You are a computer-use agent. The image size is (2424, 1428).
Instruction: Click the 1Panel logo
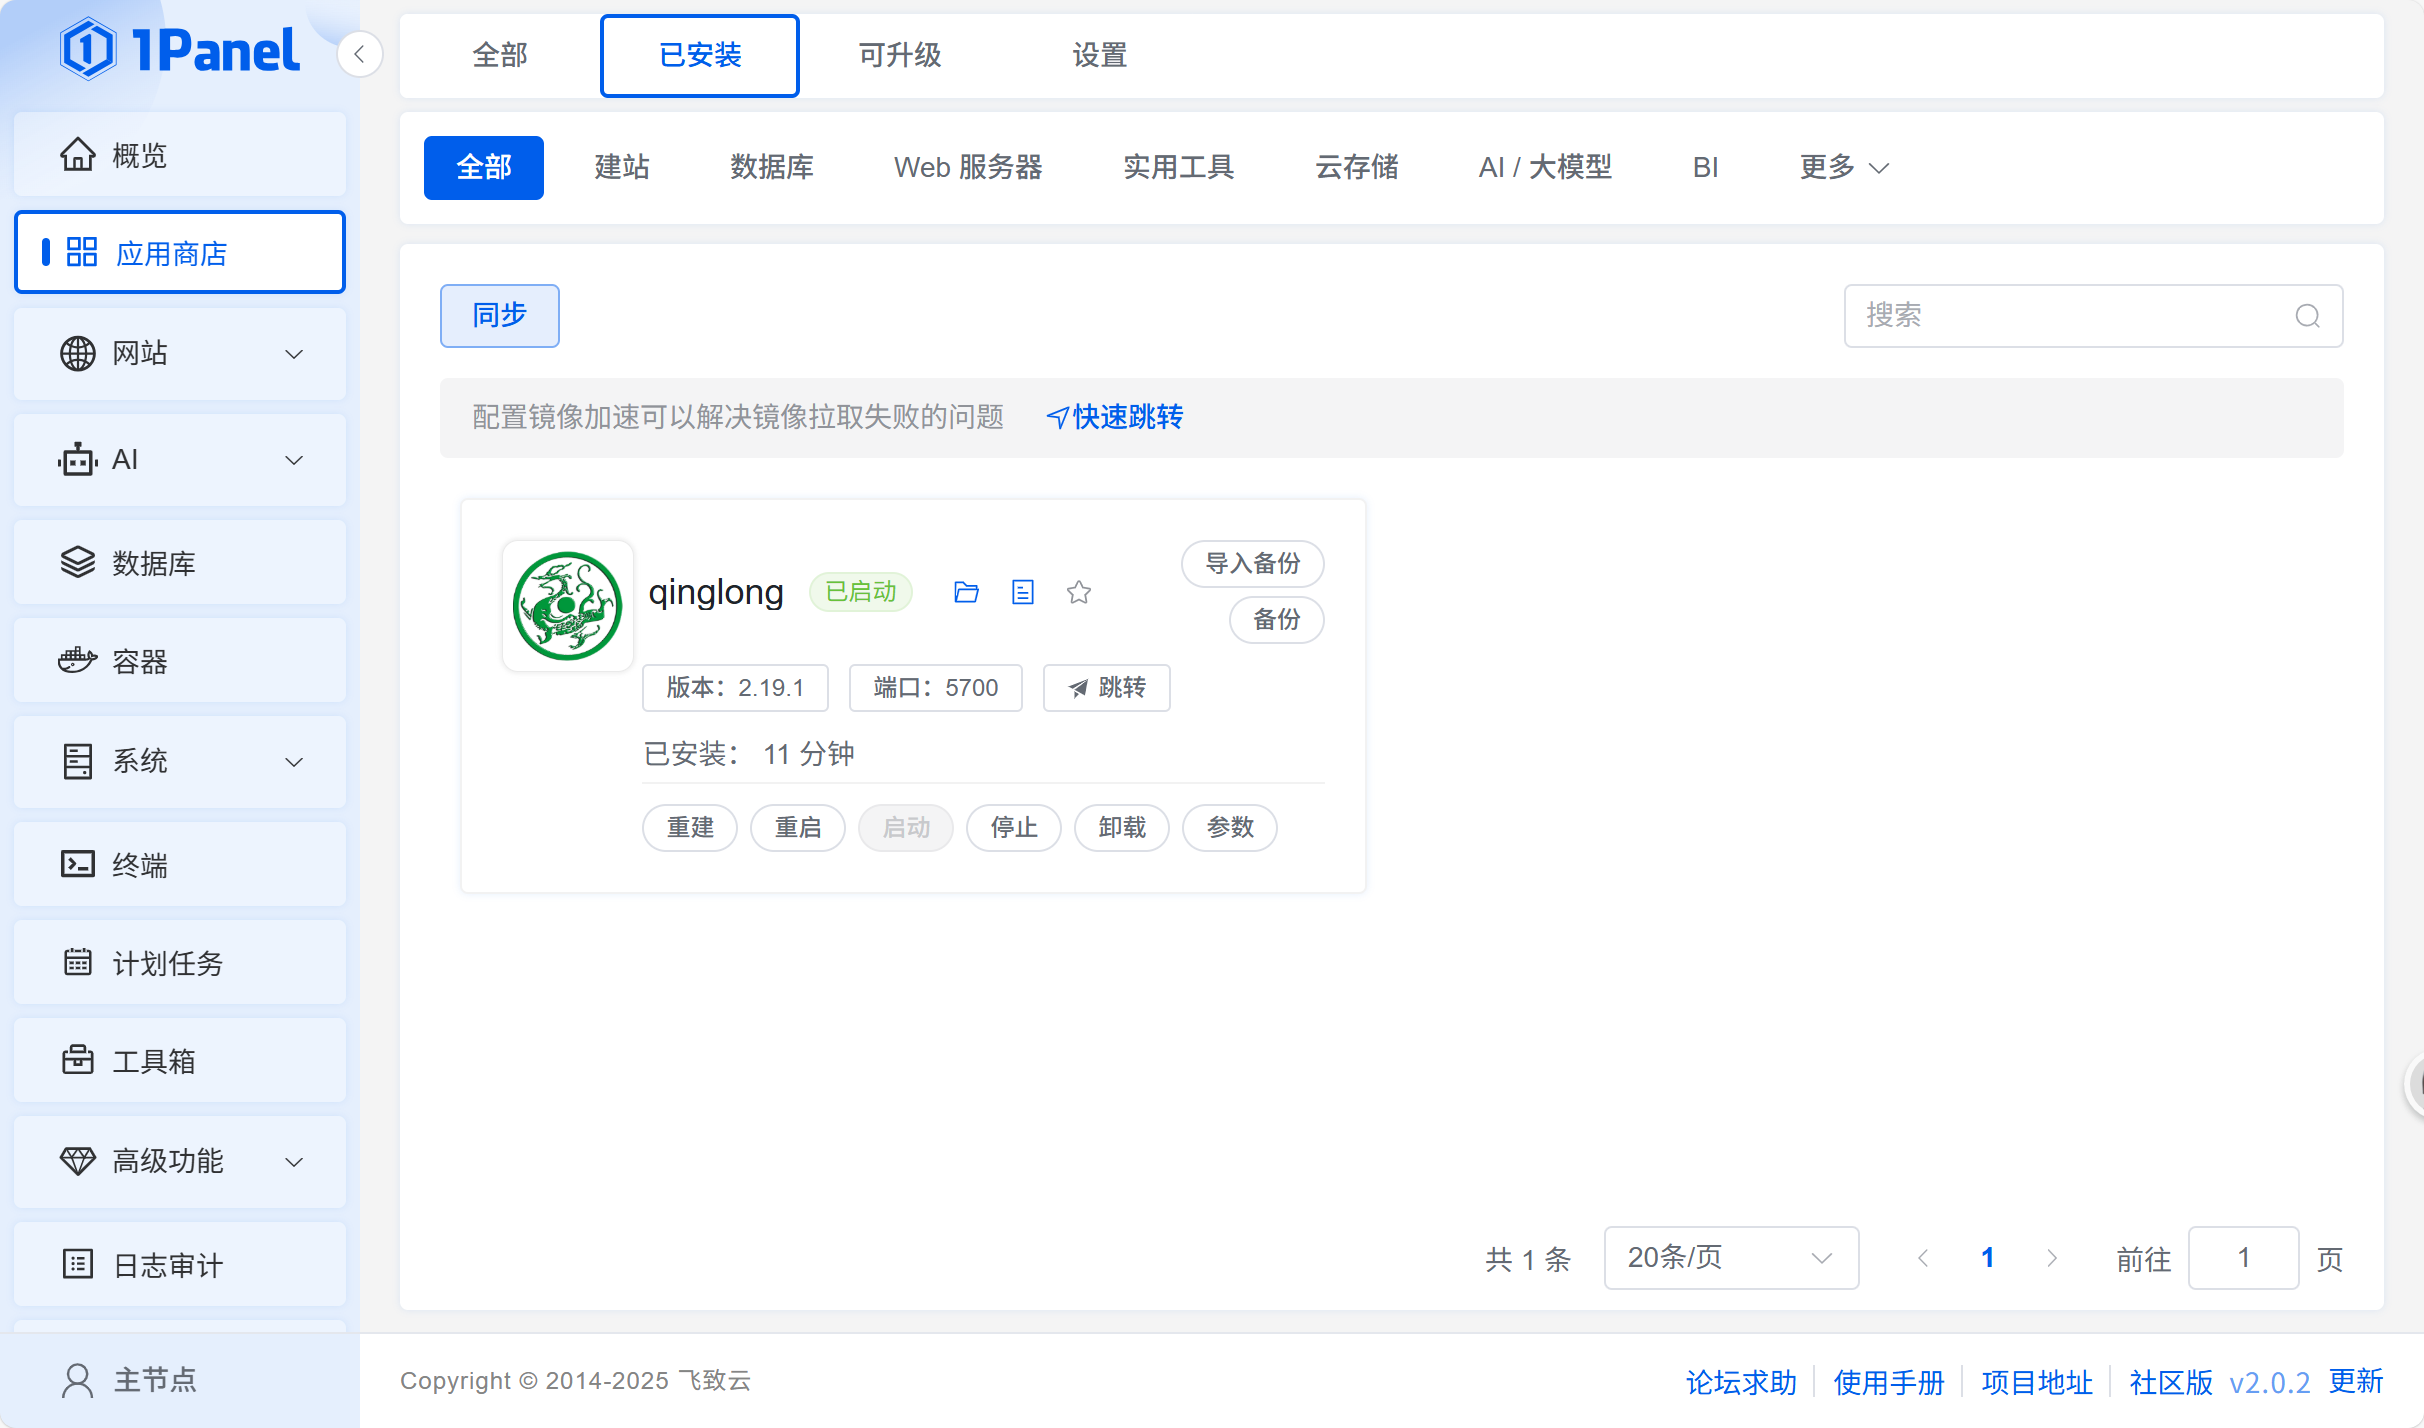pos(179,49)
